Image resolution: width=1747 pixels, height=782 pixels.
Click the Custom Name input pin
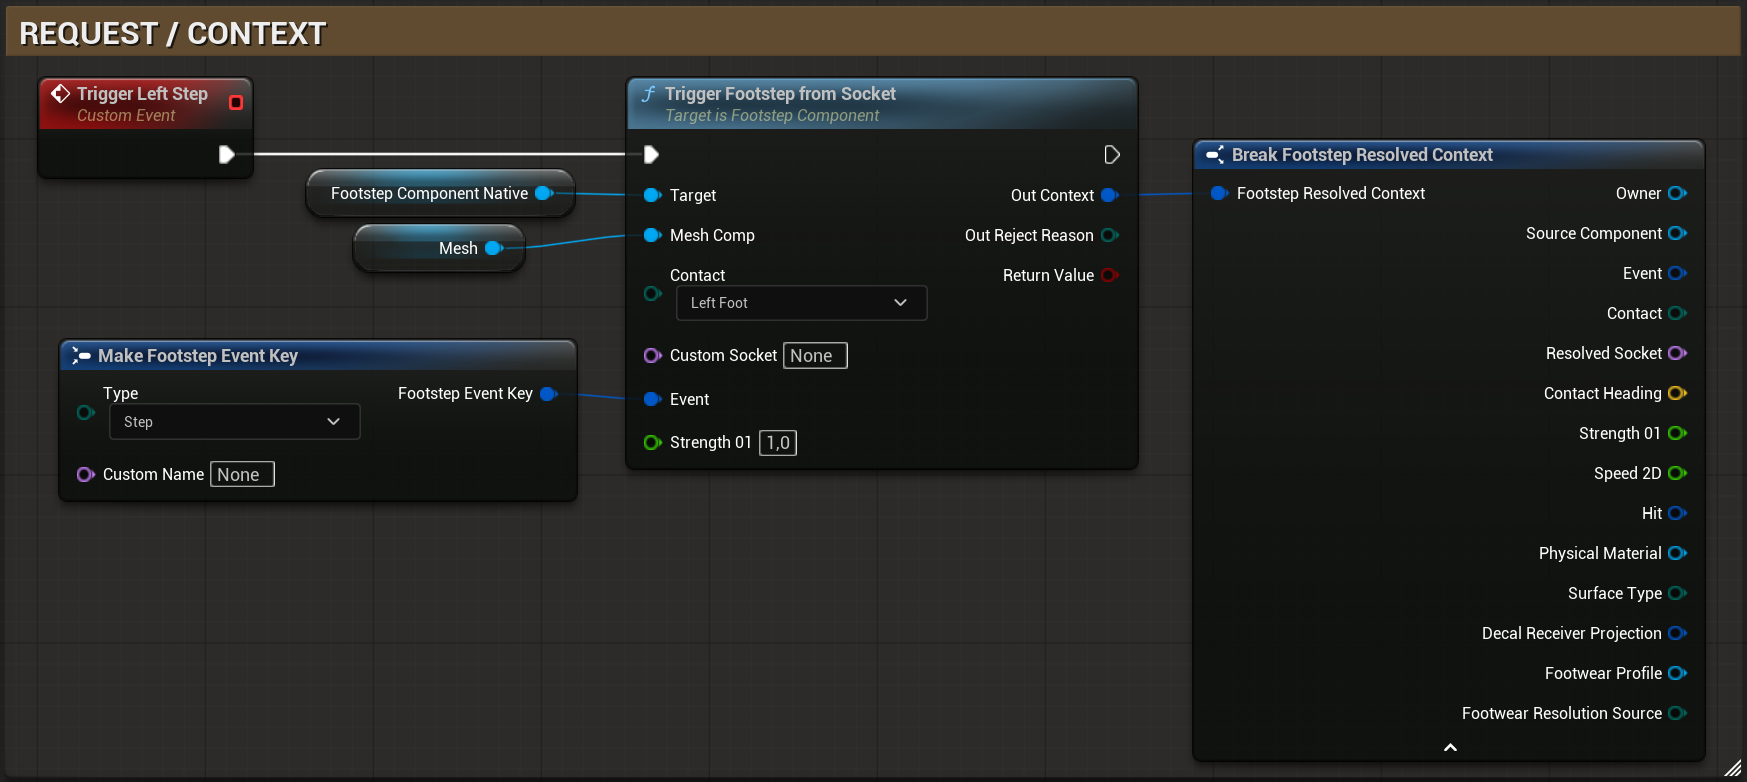click(x=86, y=474)
